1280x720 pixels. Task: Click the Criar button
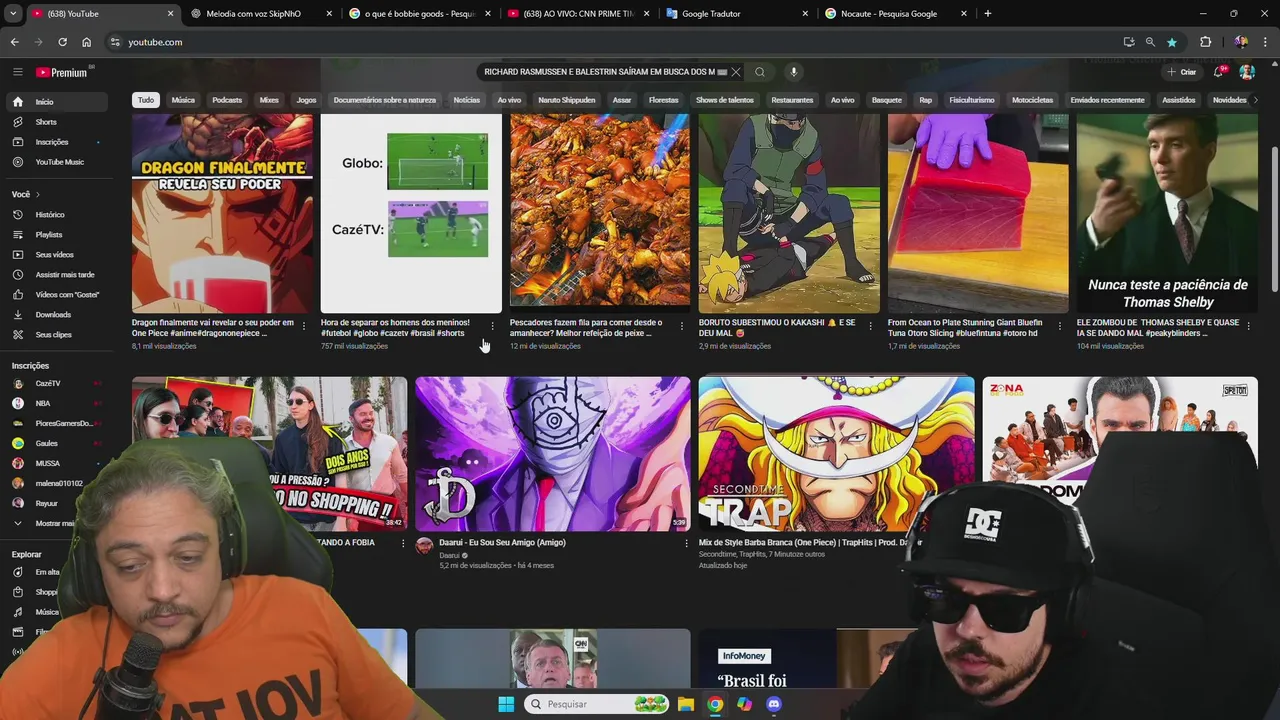coord(1181,72)
